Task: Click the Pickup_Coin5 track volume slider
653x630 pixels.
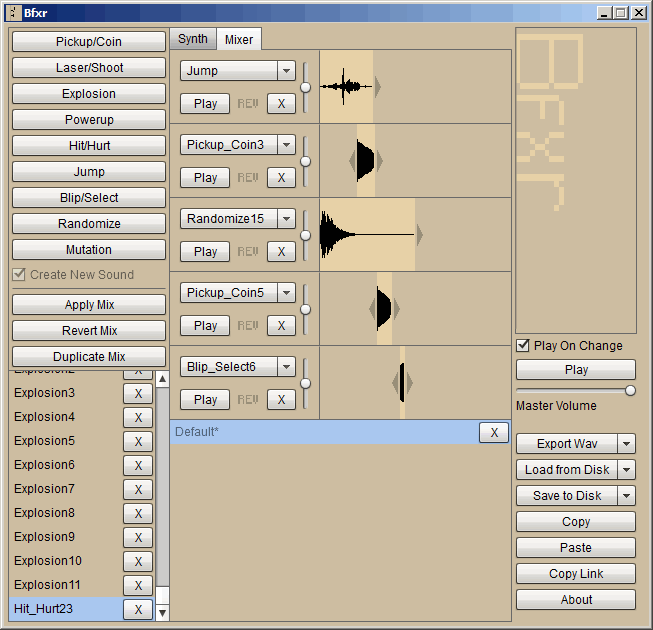Action: pyautogui.click(x=306, y=309)
